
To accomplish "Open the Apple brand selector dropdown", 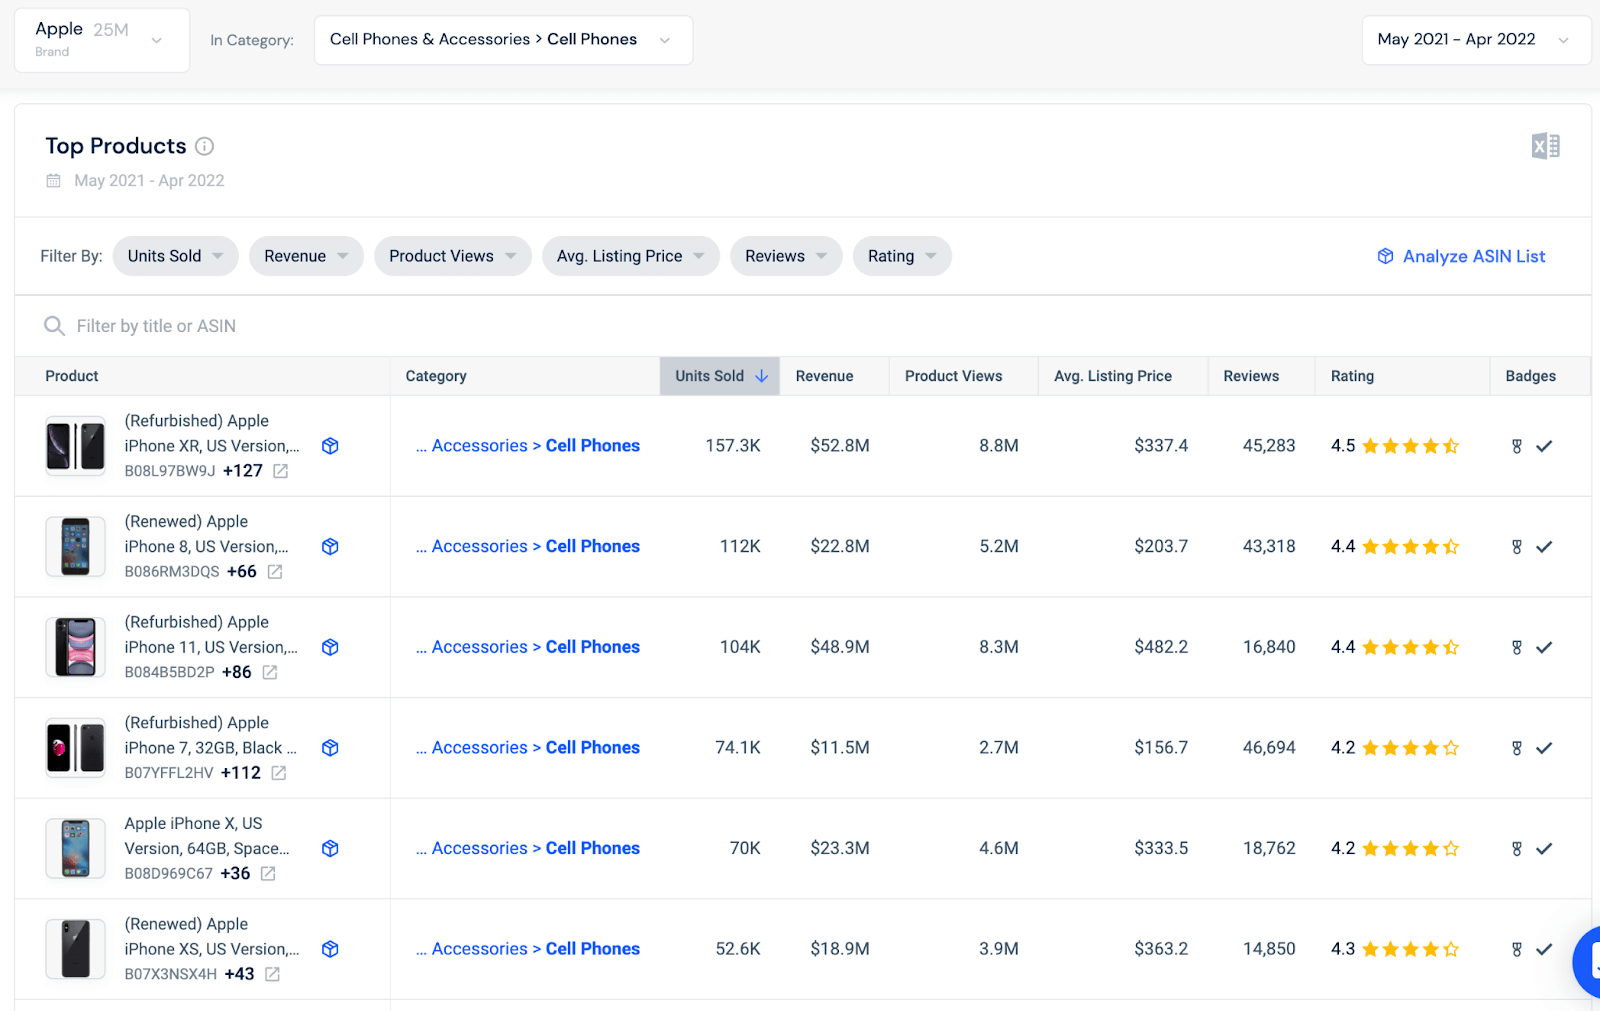I will pyautogui.click(x=102, y=40).
